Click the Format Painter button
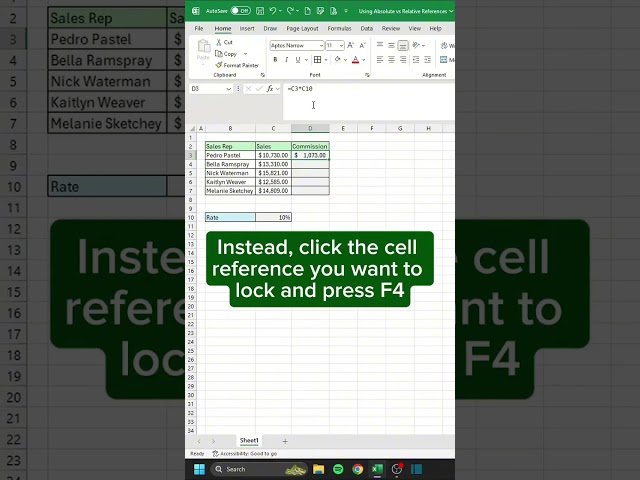640x480 pixels. pyautogui.click(x=237, y=65)
